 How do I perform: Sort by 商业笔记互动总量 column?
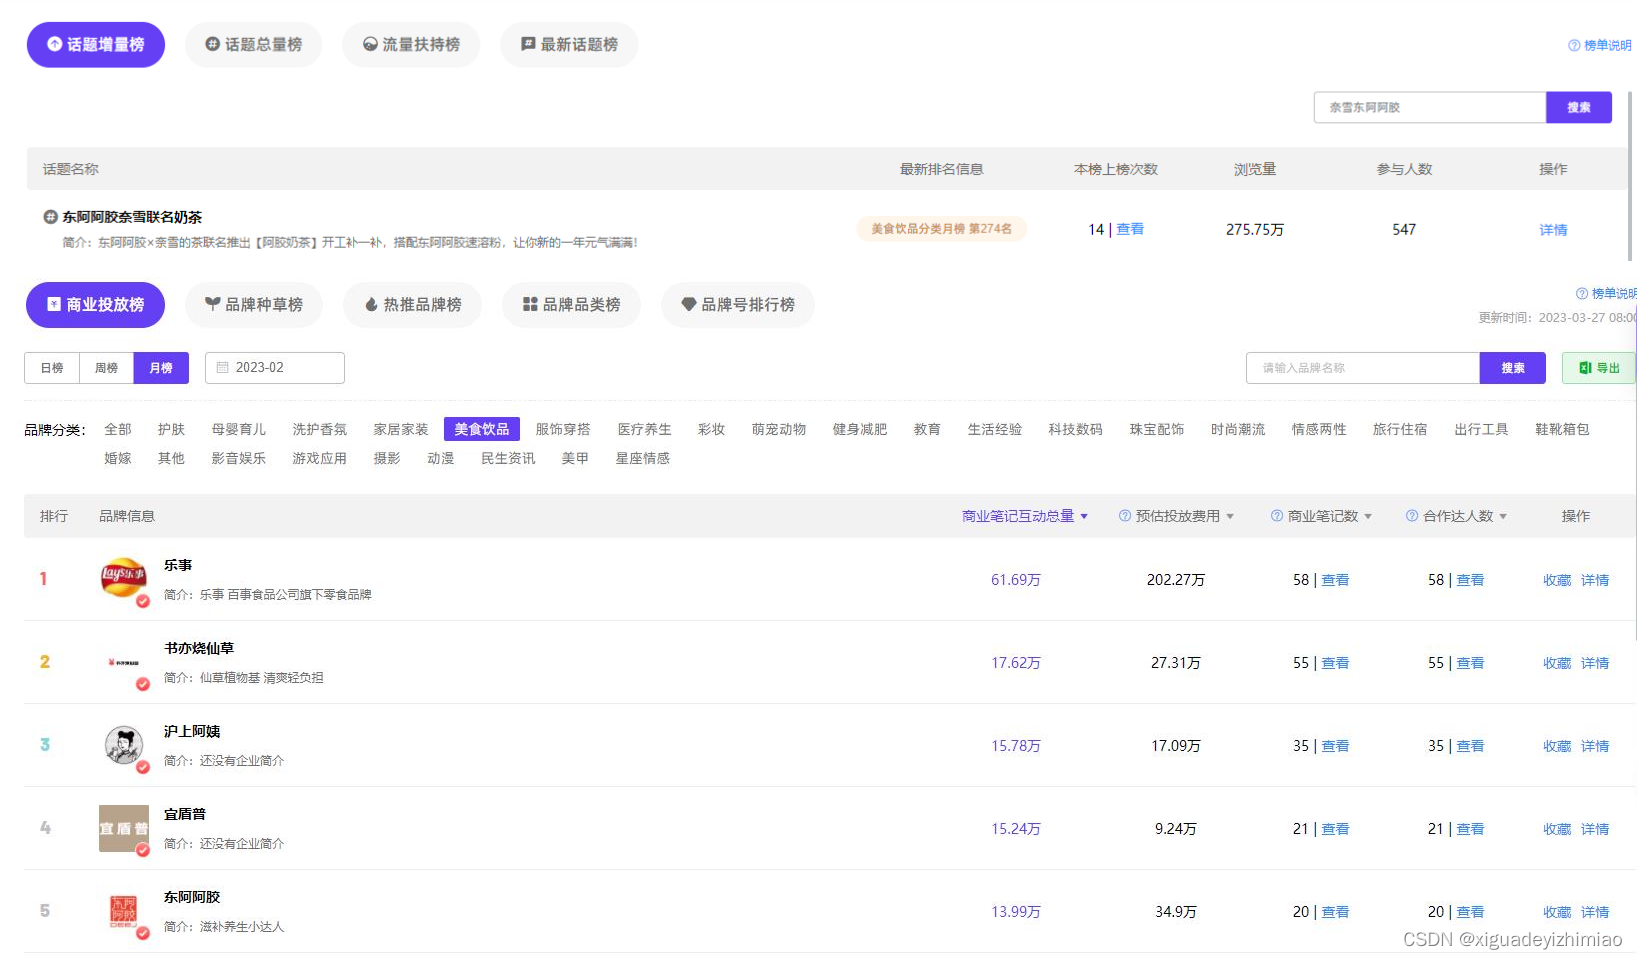[1025, 516]
